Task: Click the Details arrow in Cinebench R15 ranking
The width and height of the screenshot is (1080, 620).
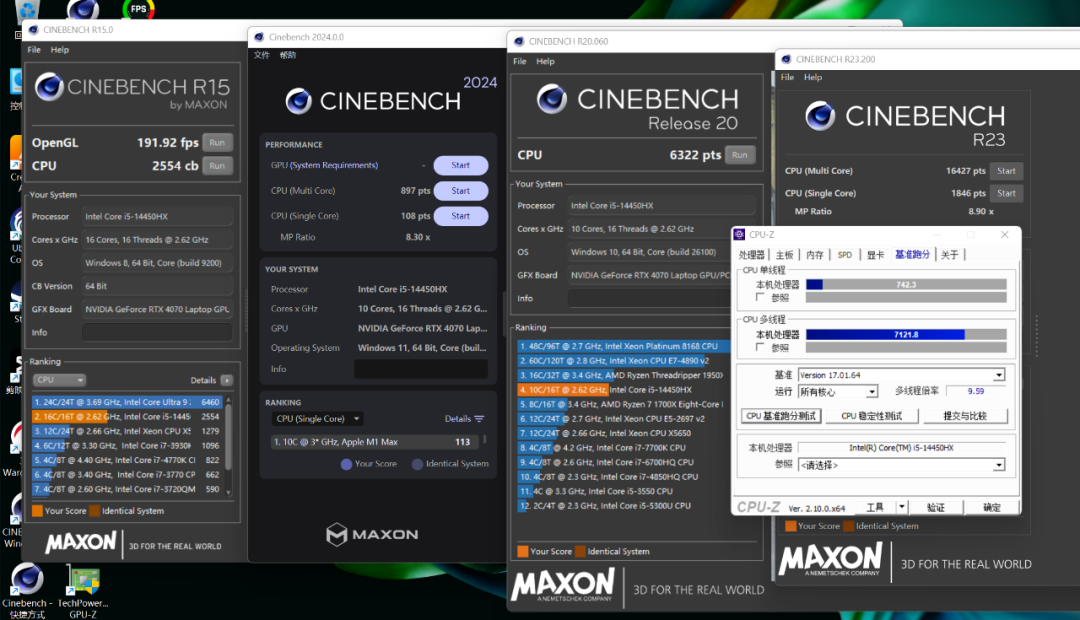Action: coord(227,380)
